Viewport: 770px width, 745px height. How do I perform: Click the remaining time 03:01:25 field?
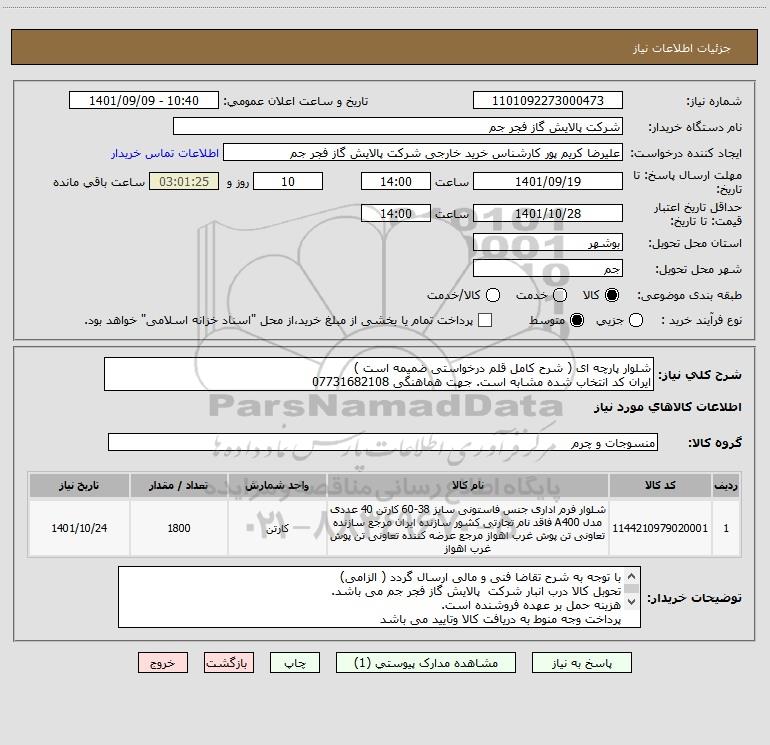point(184,181)
